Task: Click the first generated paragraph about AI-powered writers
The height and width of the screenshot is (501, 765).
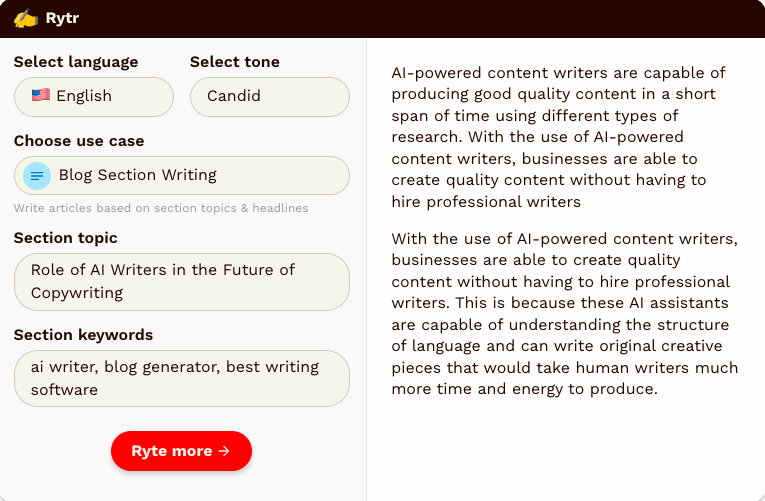Action: point(559,137)
